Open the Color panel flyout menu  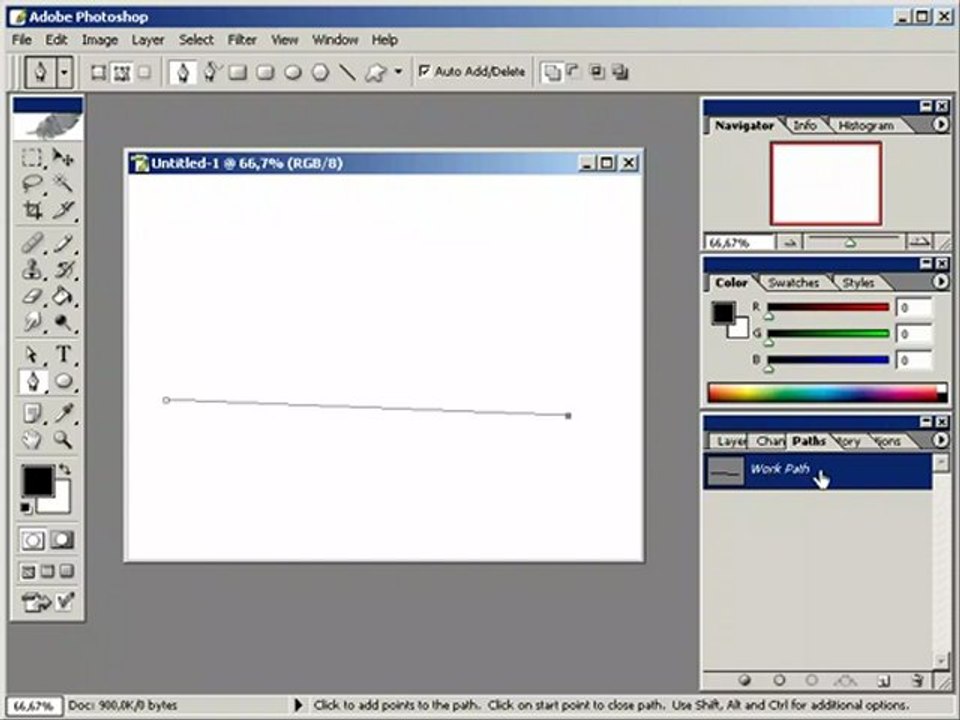[x=940, y=282]
